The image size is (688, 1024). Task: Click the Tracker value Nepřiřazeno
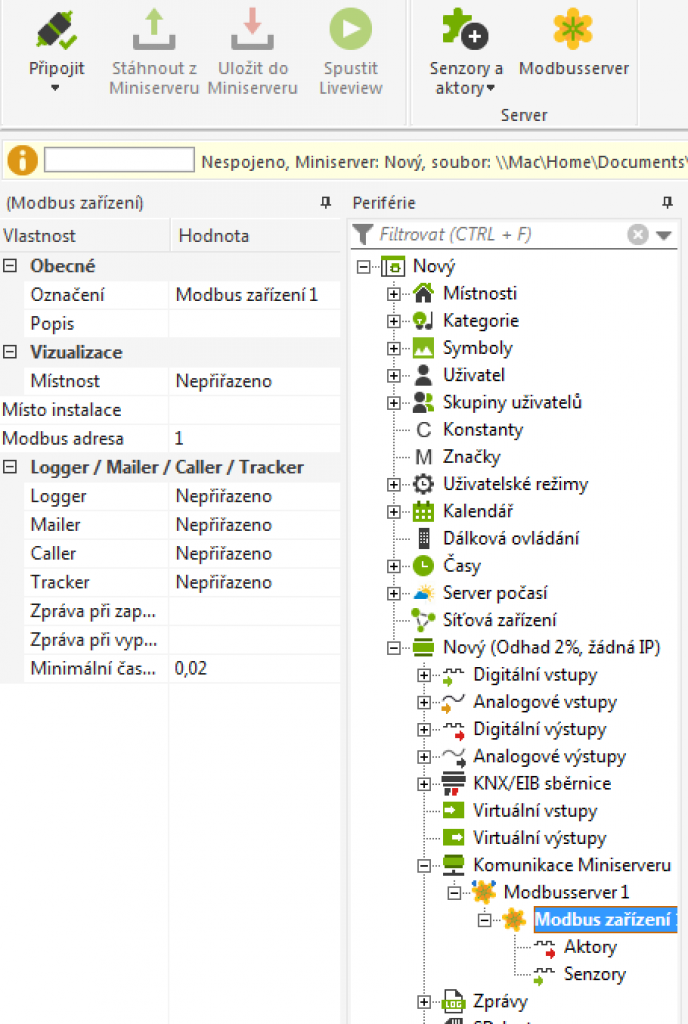tap(255, 582)
